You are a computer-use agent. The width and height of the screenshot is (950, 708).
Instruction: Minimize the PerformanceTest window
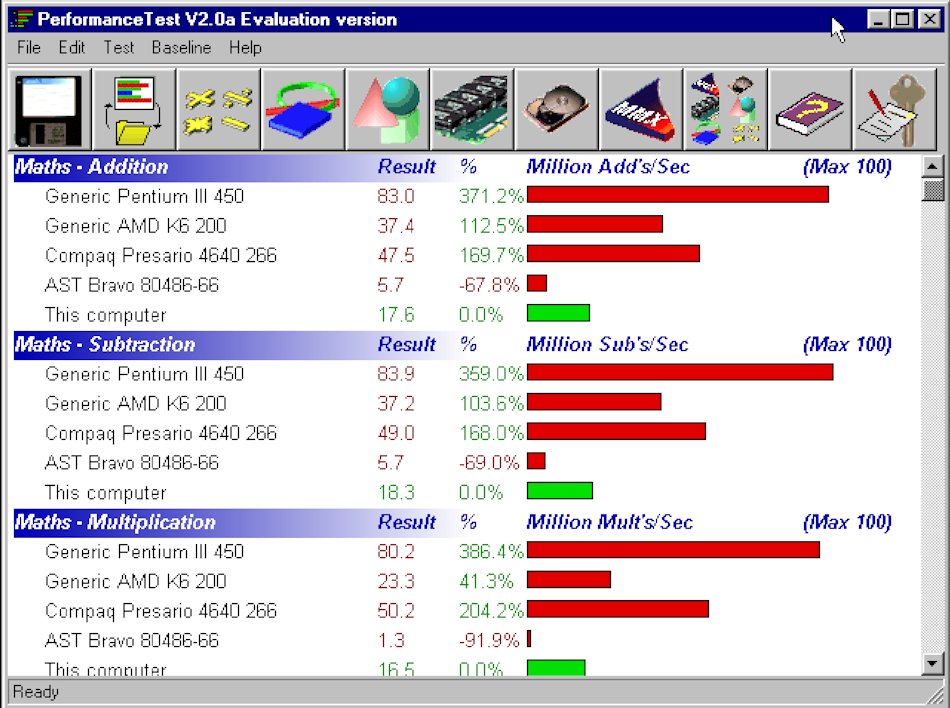pos(879,19)
